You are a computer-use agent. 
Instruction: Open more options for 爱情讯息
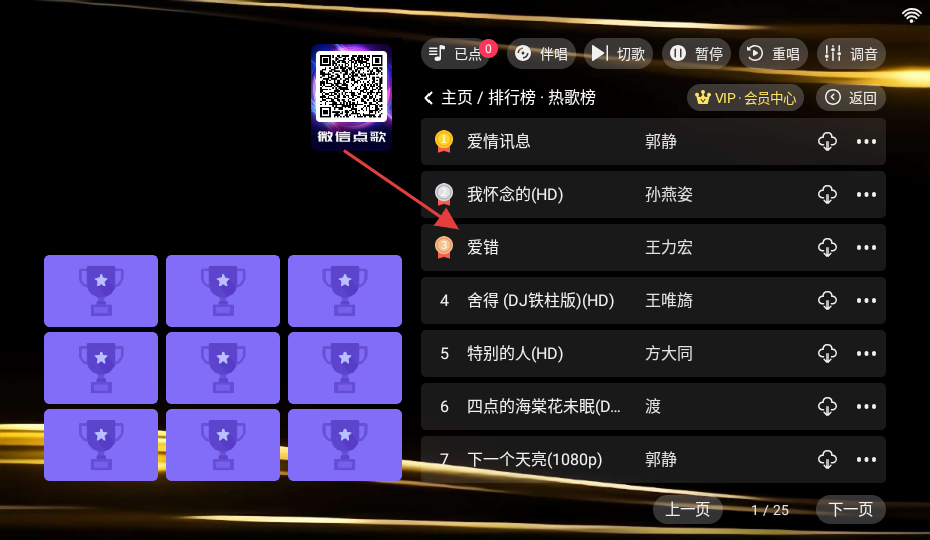click(x=866, y=141)
